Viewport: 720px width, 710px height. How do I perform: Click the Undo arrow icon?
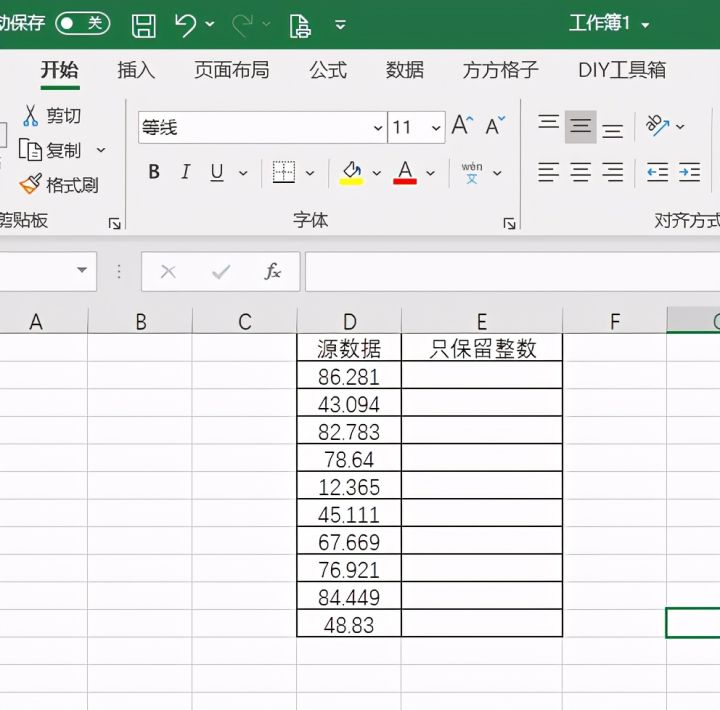click(186, 25)
